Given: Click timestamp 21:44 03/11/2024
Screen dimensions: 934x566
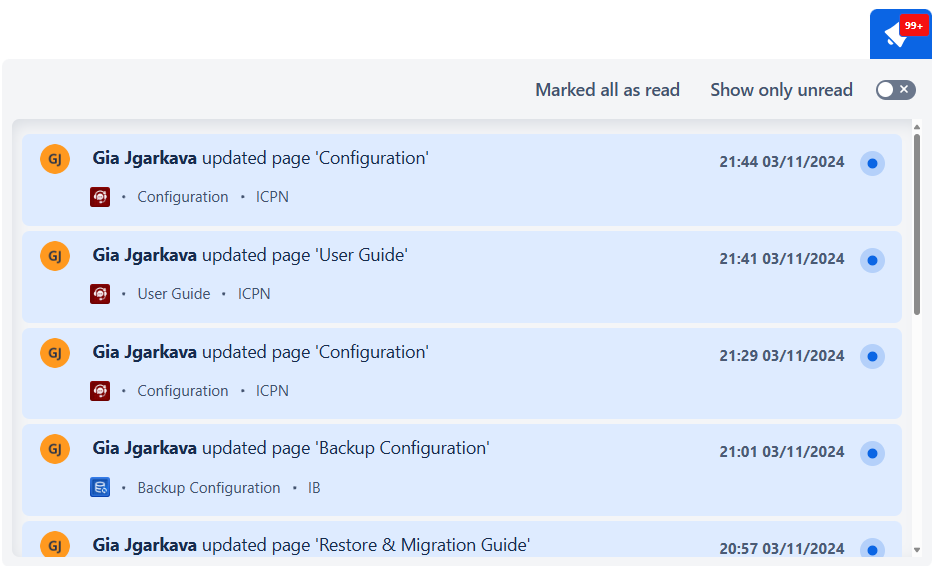Looking at the screenshot, I should point(782,162).
